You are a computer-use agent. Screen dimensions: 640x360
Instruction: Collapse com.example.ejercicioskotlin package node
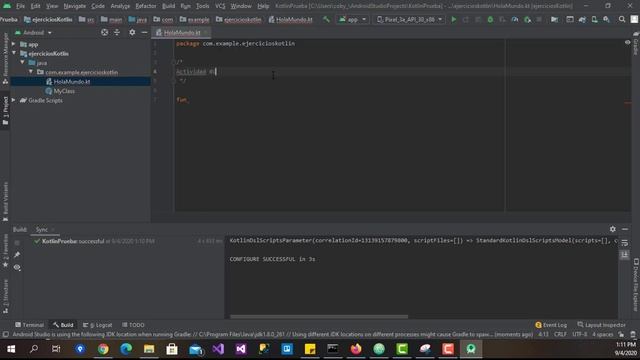coord(31,72)
